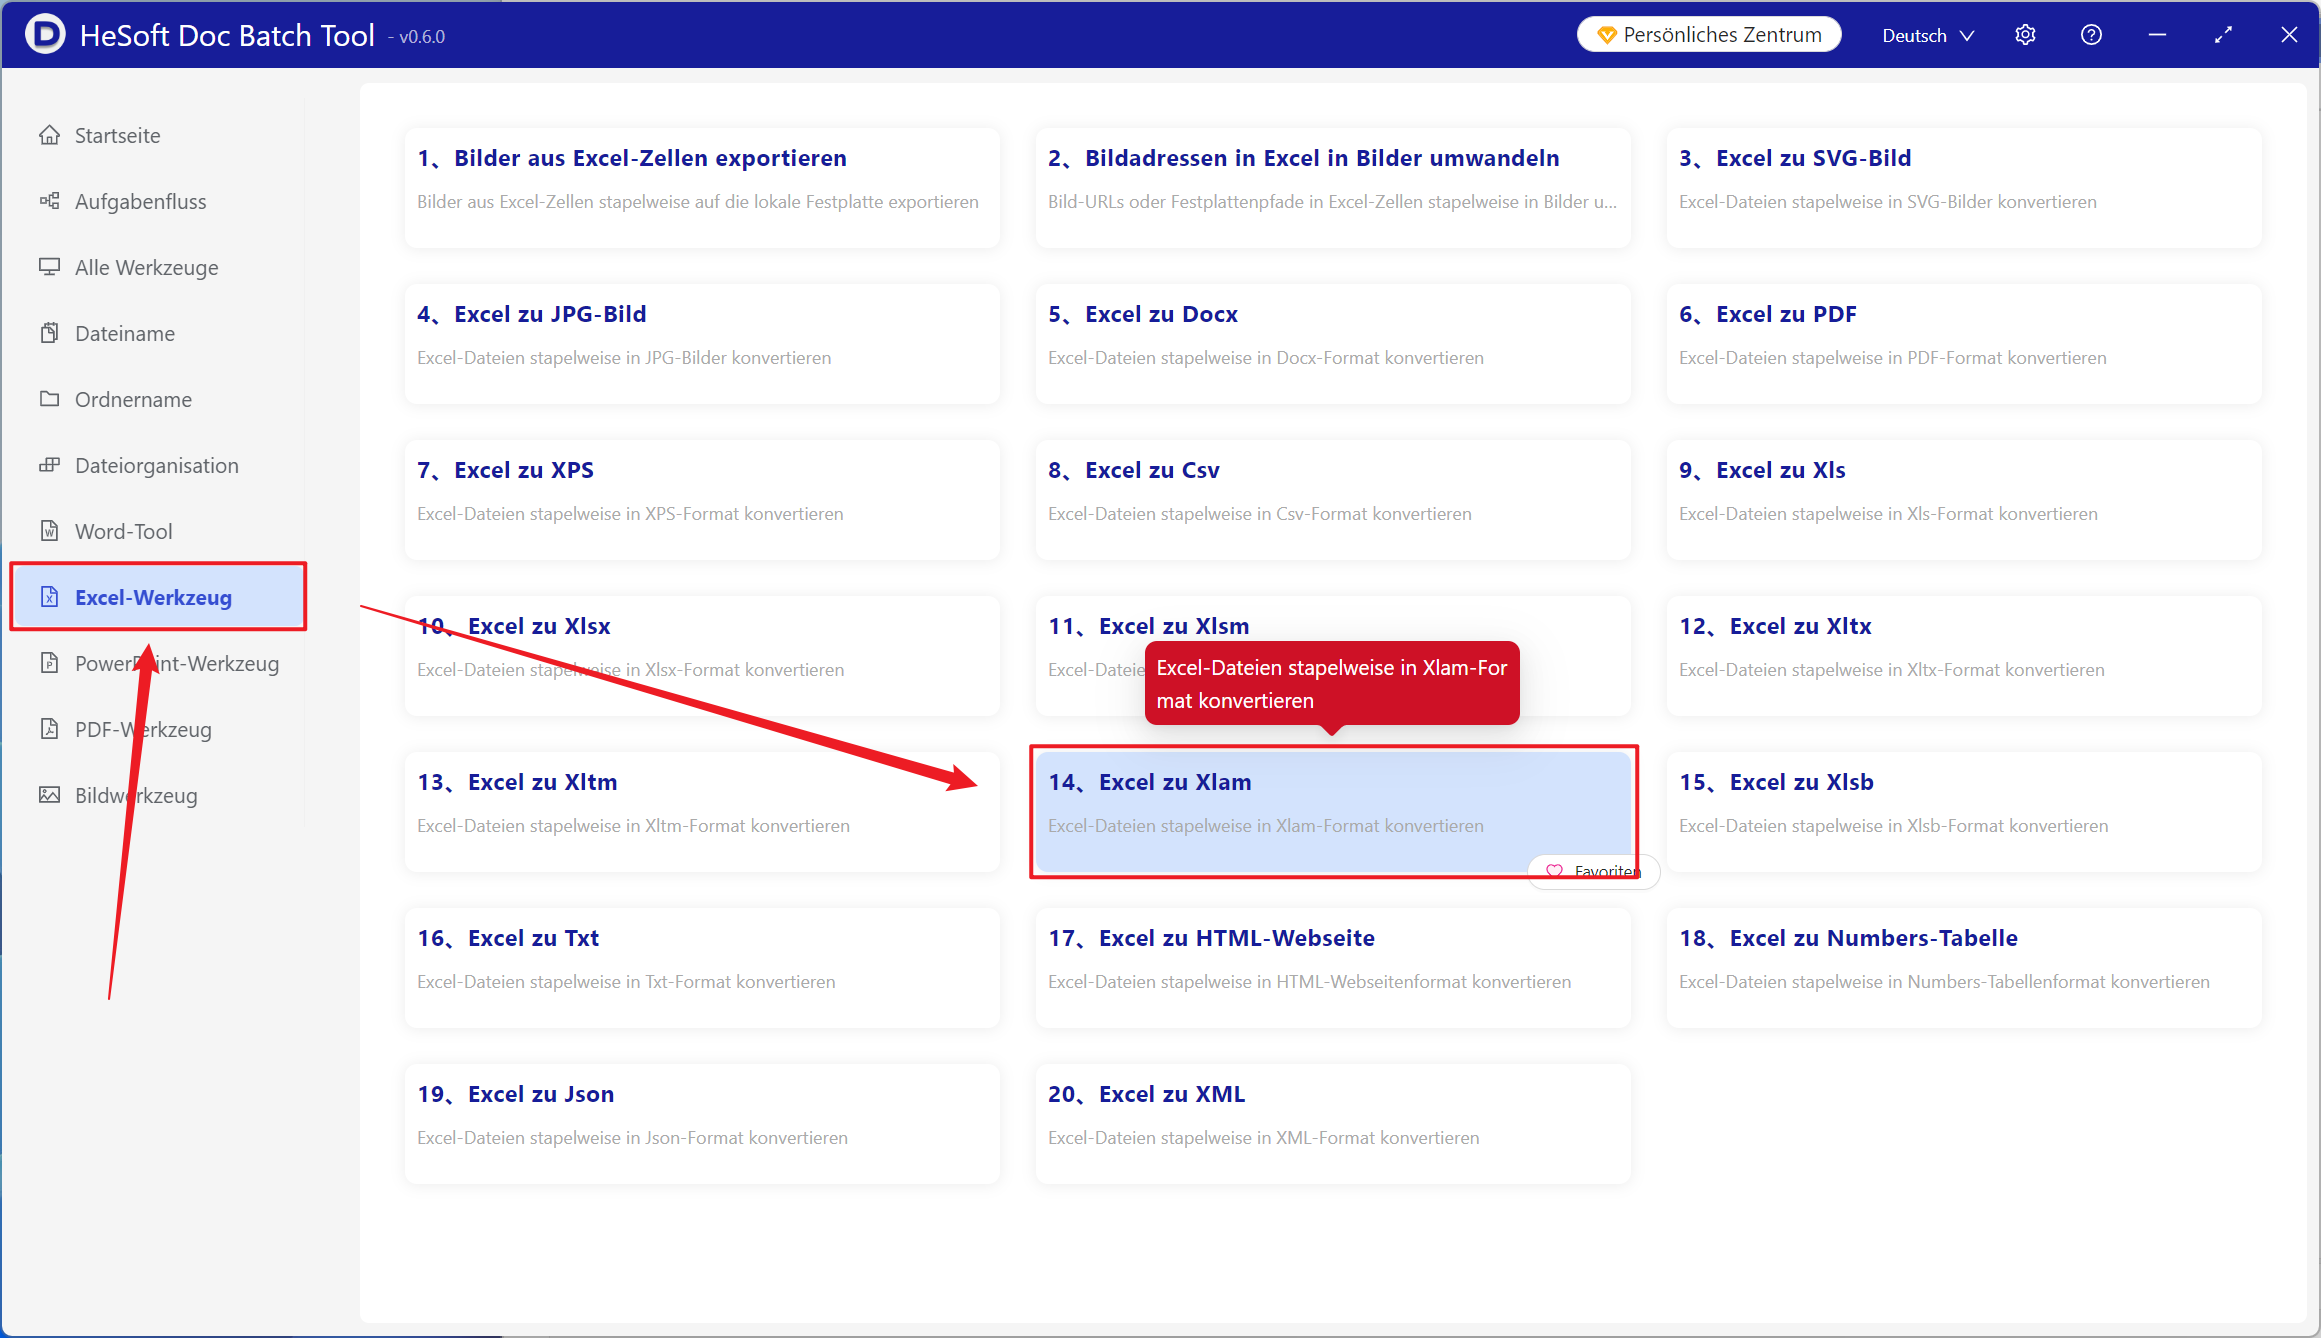
Task: Open PowerPoint-Werkzeug section
Action: [158, 663]
